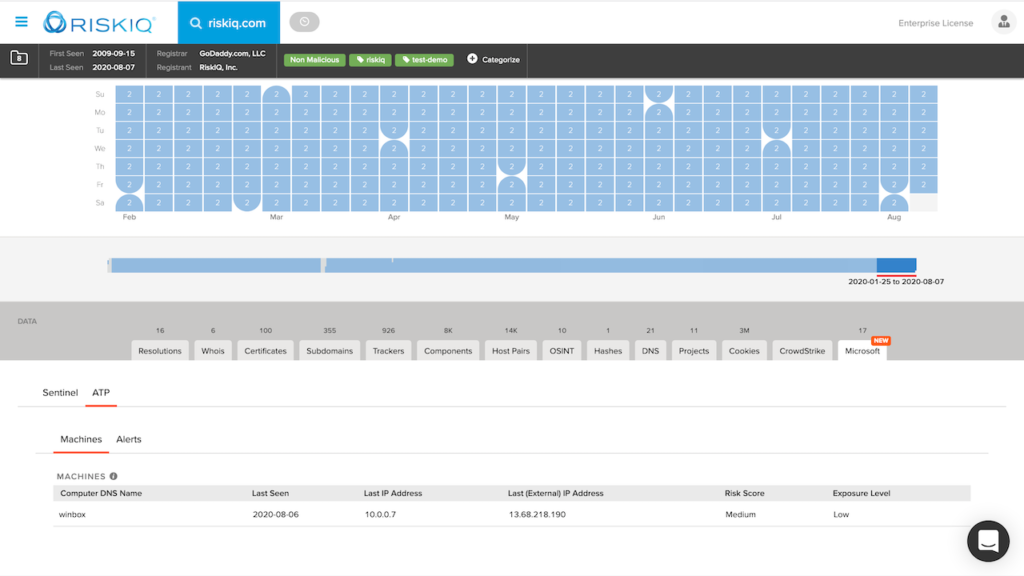Image resolution: width=1024 pixels, height=576 pixels.
Task: Select the Machines sub-tab
Action: pos(81,440)
